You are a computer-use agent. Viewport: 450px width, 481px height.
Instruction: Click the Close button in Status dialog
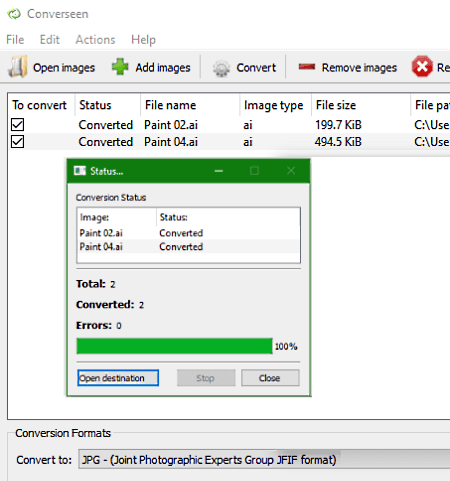coord(270,378)
